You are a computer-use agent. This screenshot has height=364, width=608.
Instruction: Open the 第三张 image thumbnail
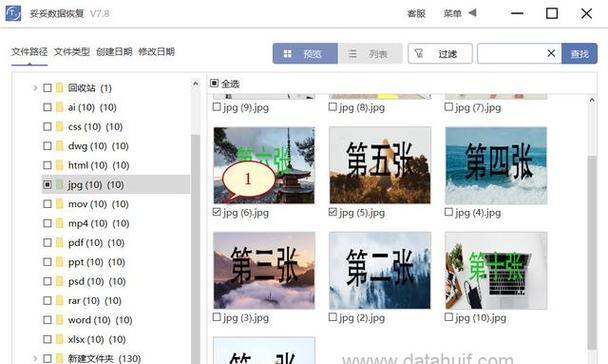click(x=264, y=270)
